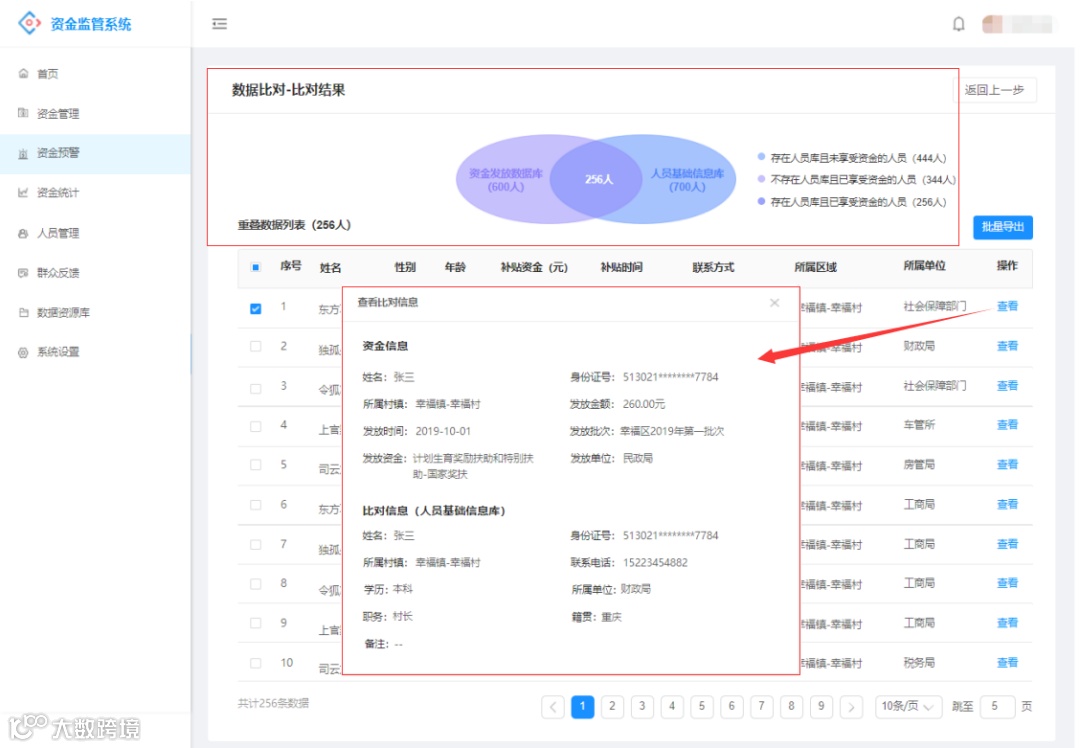Check the checkbox for row 5
The height and width of the screenshot is (748, 1080).
click(256, 465)
